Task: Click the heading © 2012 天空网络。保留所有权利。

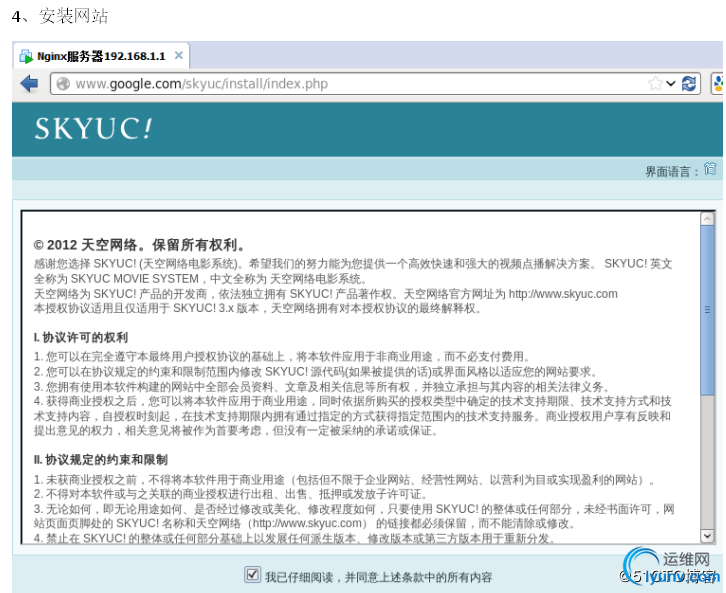Action: [x=139, y=245]
